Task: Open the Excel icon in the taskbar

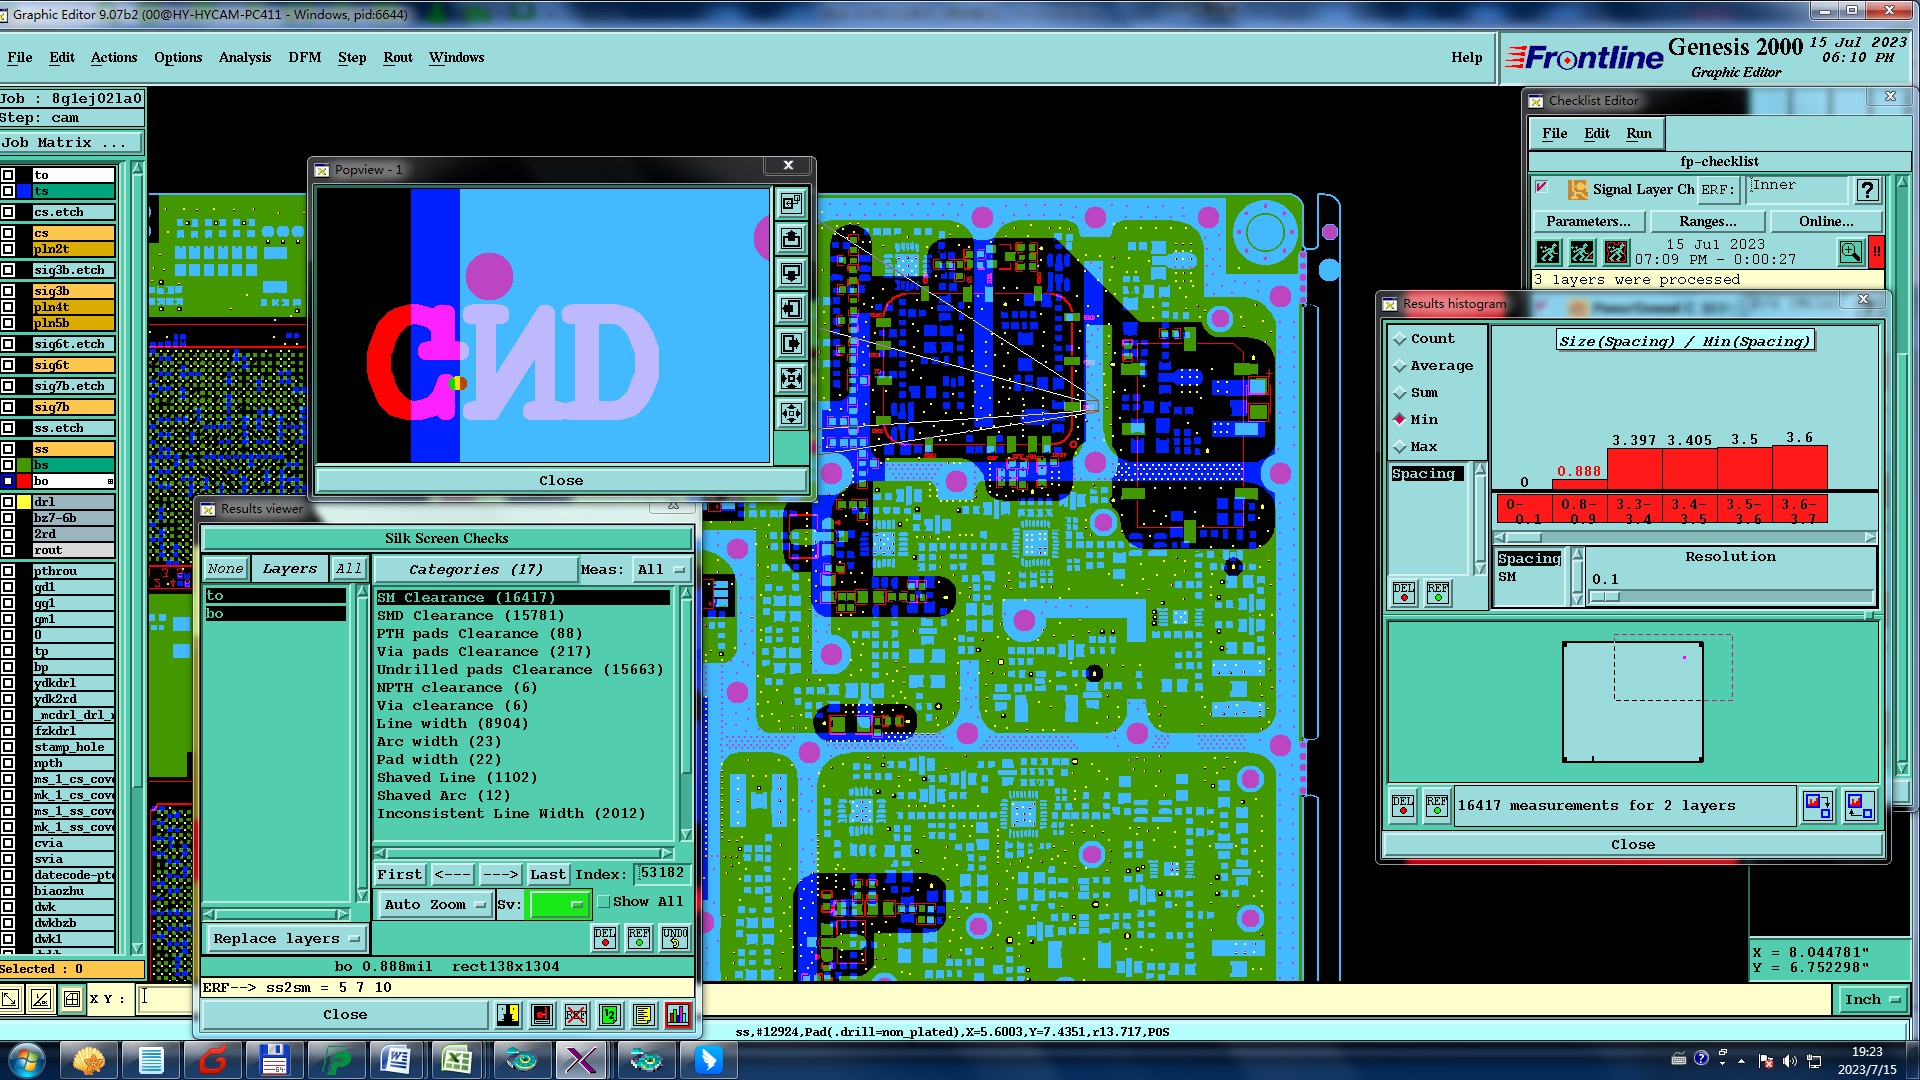Action: coord(457,1059)
